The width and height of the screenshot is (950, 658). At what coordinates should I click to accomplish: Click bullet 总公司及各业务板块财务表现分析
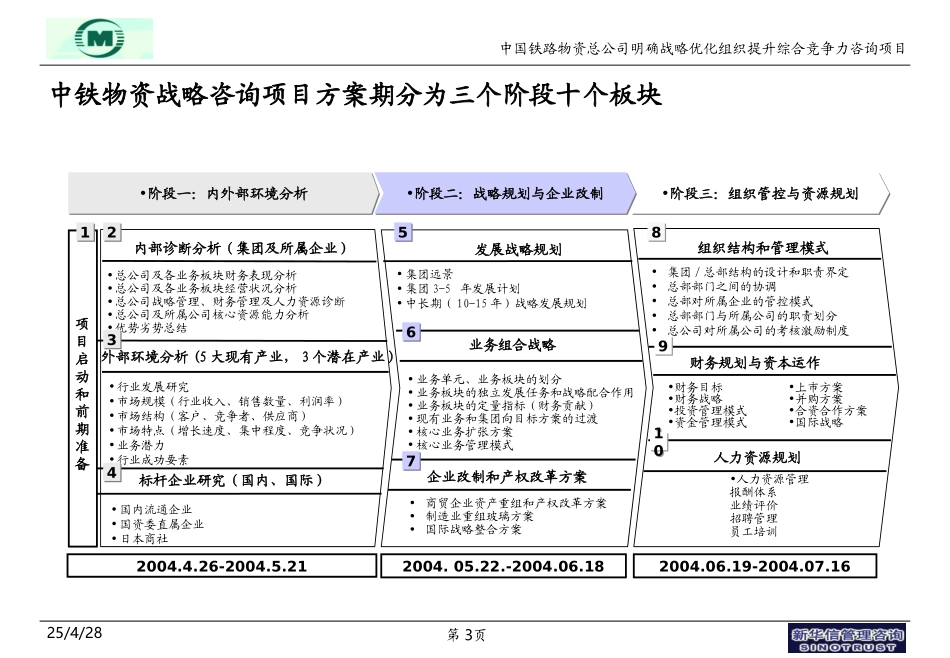[203, 274]
